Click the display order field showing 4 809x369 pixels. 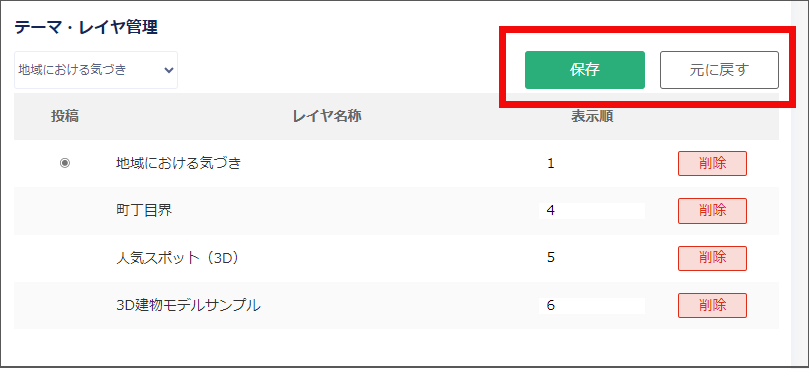click(592, 211)
